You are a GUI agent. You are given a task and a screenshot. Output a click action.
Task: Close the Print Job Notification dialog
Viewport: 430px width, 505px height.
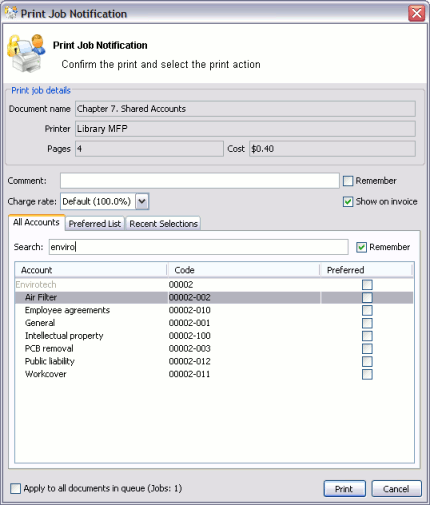(416, 13)
